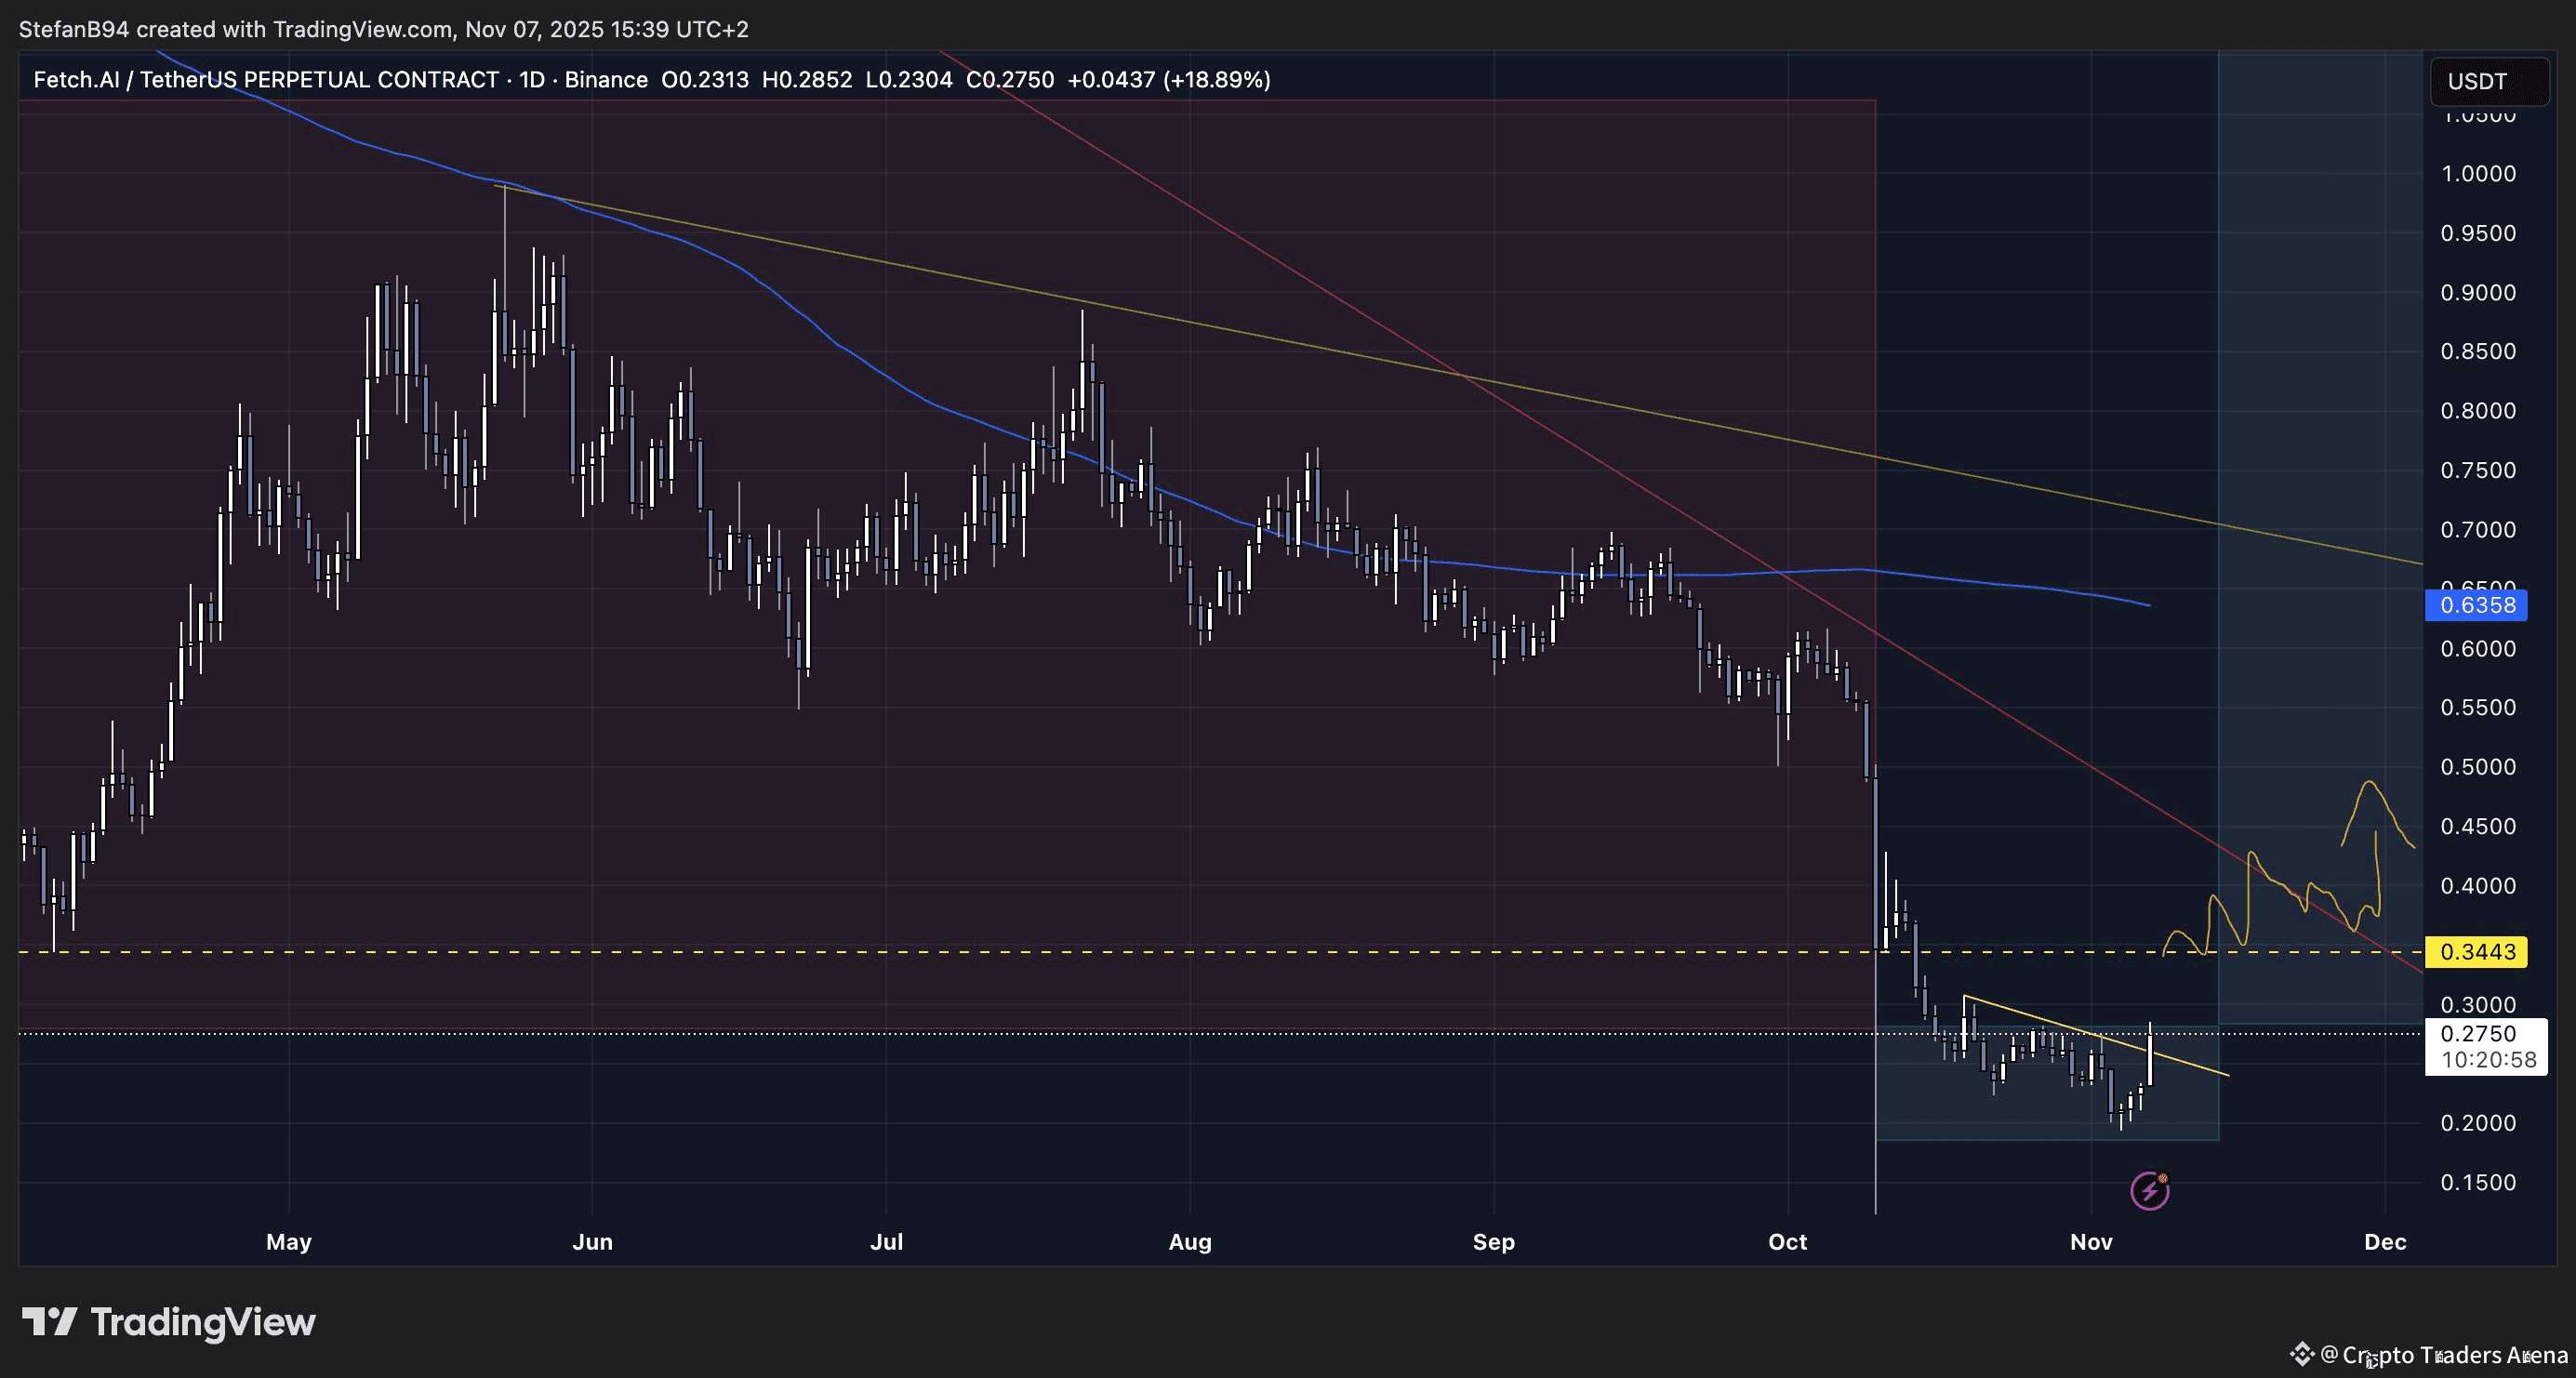Click the TradingView logo in the footer
2576x1378 pixels.
169,1322
